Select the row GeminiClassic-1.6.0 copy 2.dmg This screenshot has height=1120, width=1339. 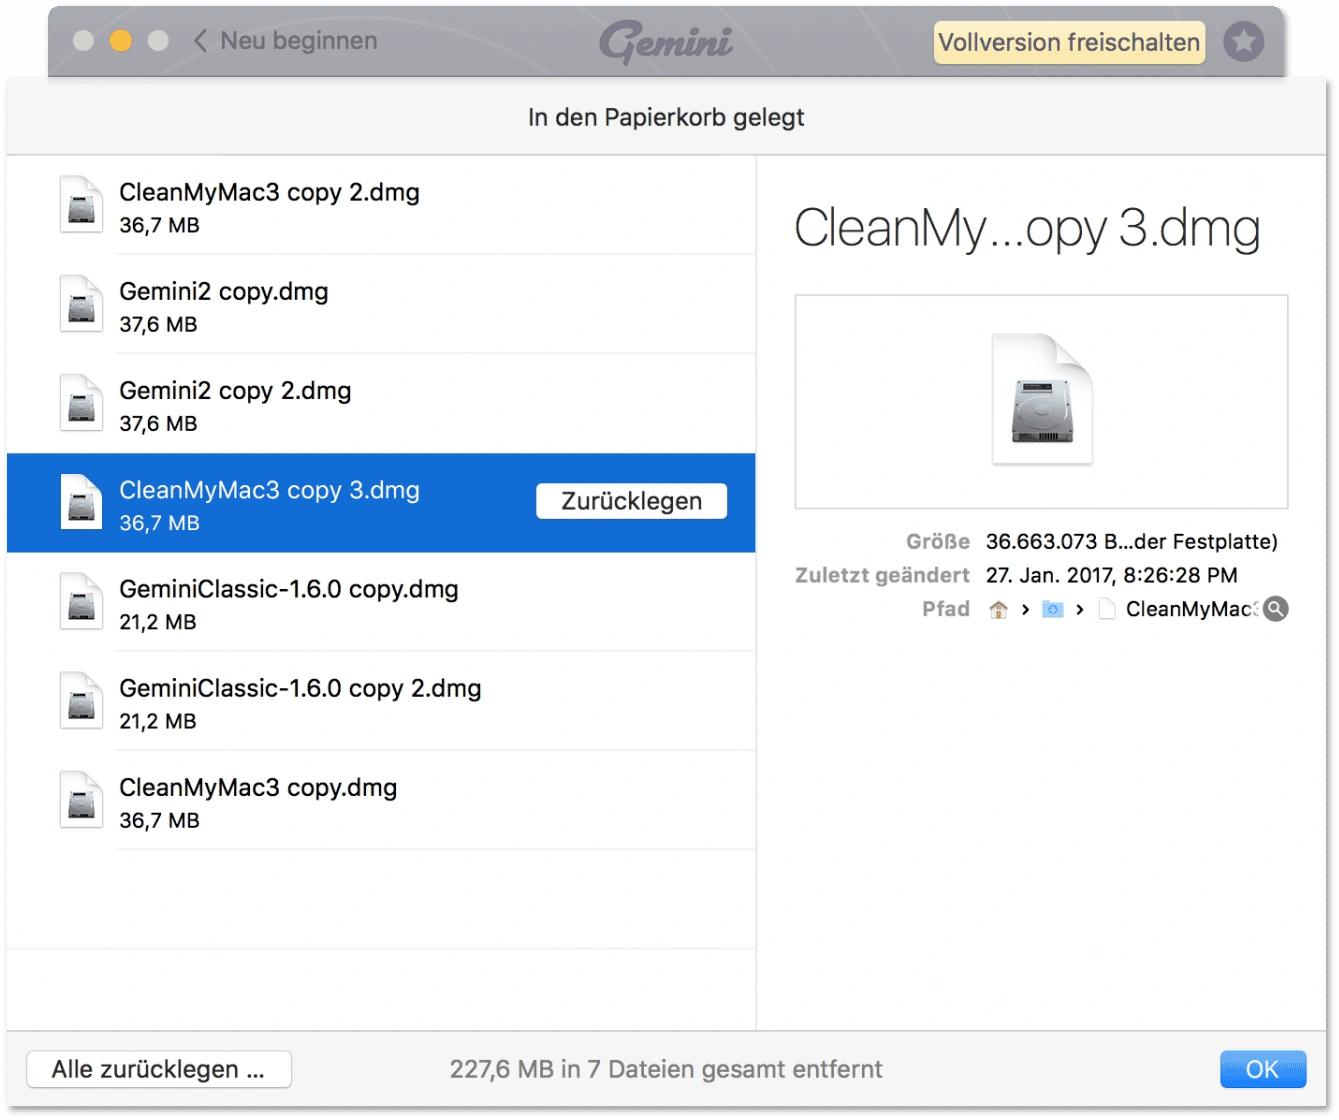(x=381, y=700)
